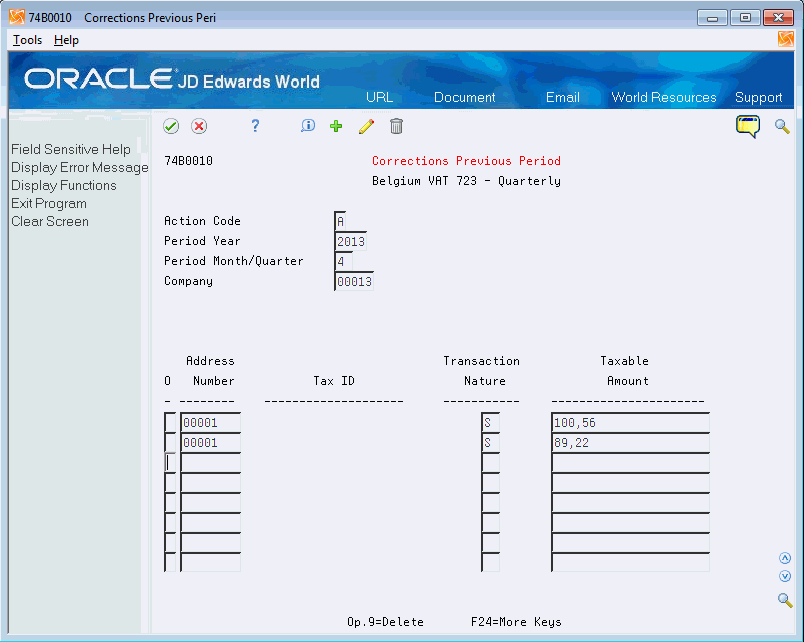Click the yellow chat bubble icon
Screen dimensions: 804x642
click(x=748, y=127)
